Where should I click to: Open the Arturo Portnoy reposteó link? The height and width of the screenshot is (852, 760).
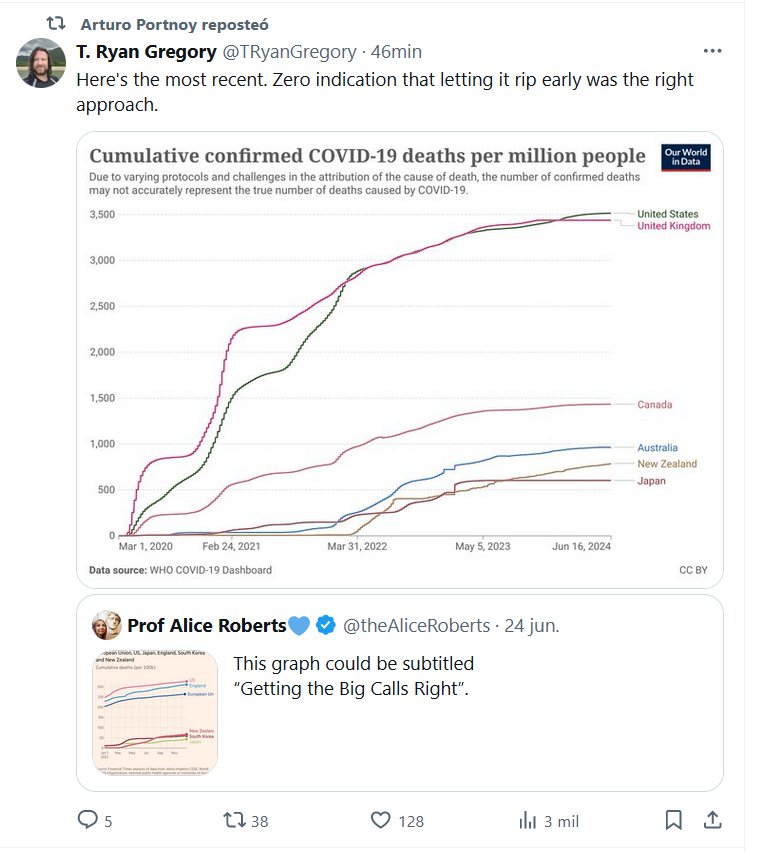click(x=174, y=24)
